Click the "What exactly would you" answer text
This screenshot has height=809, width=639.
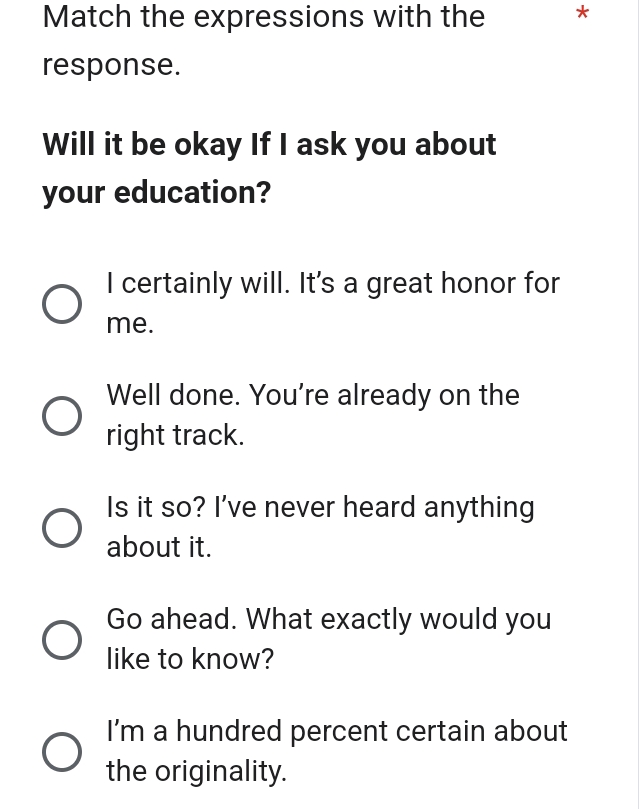coord(398,620)
